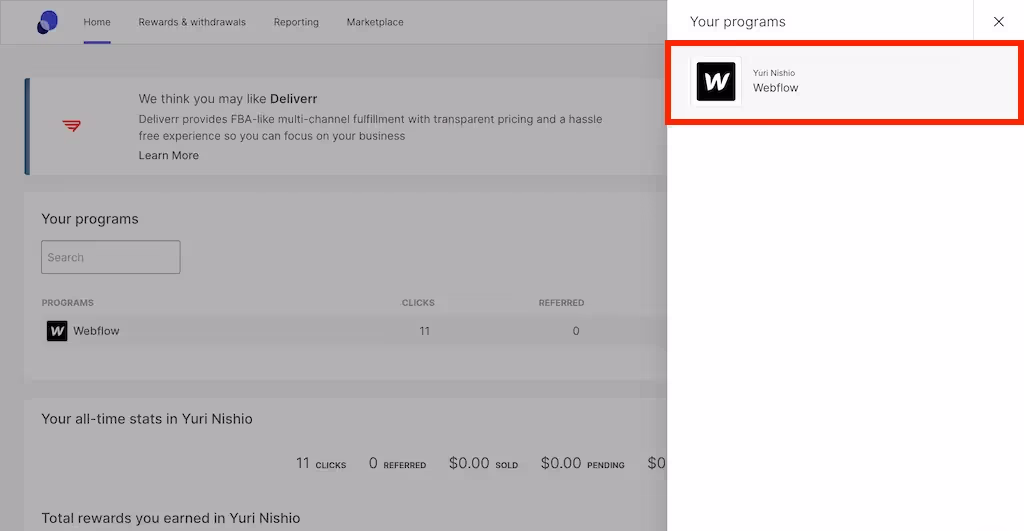Image resolution: width=1024 pixels, height=531 pixels.
Task: Click the 11 CLICKS all-time stat
Action: 321,463
